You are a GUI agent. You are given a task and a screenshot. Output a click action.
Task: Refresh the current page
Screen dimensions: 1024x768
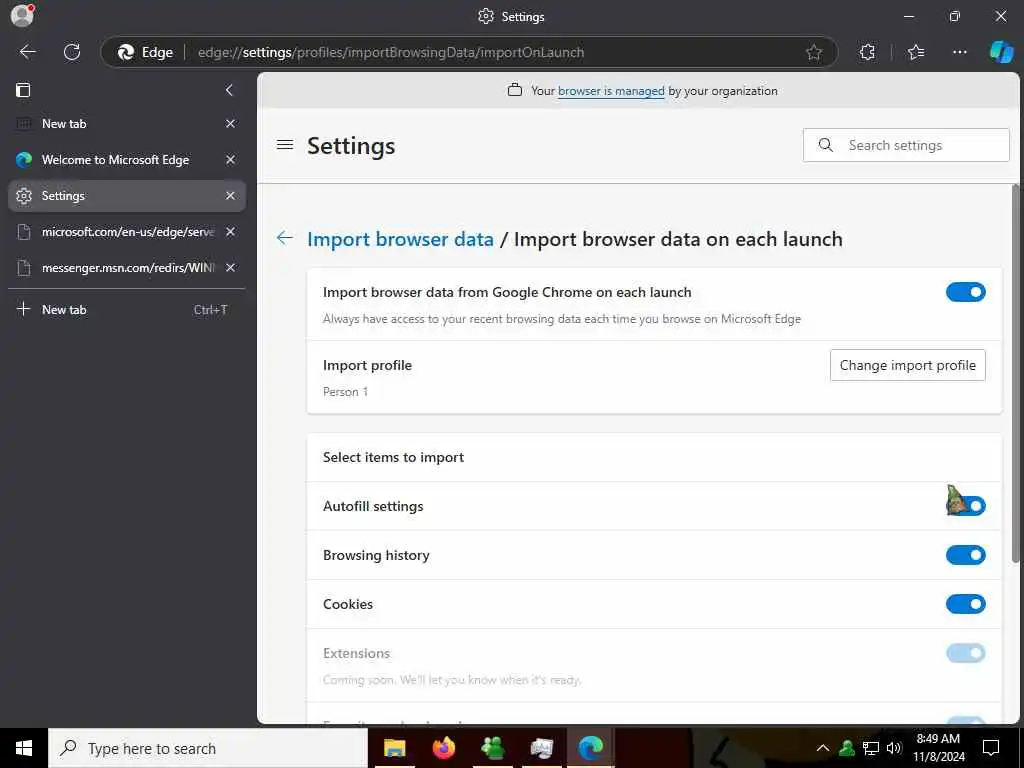(x=72, y=52)
